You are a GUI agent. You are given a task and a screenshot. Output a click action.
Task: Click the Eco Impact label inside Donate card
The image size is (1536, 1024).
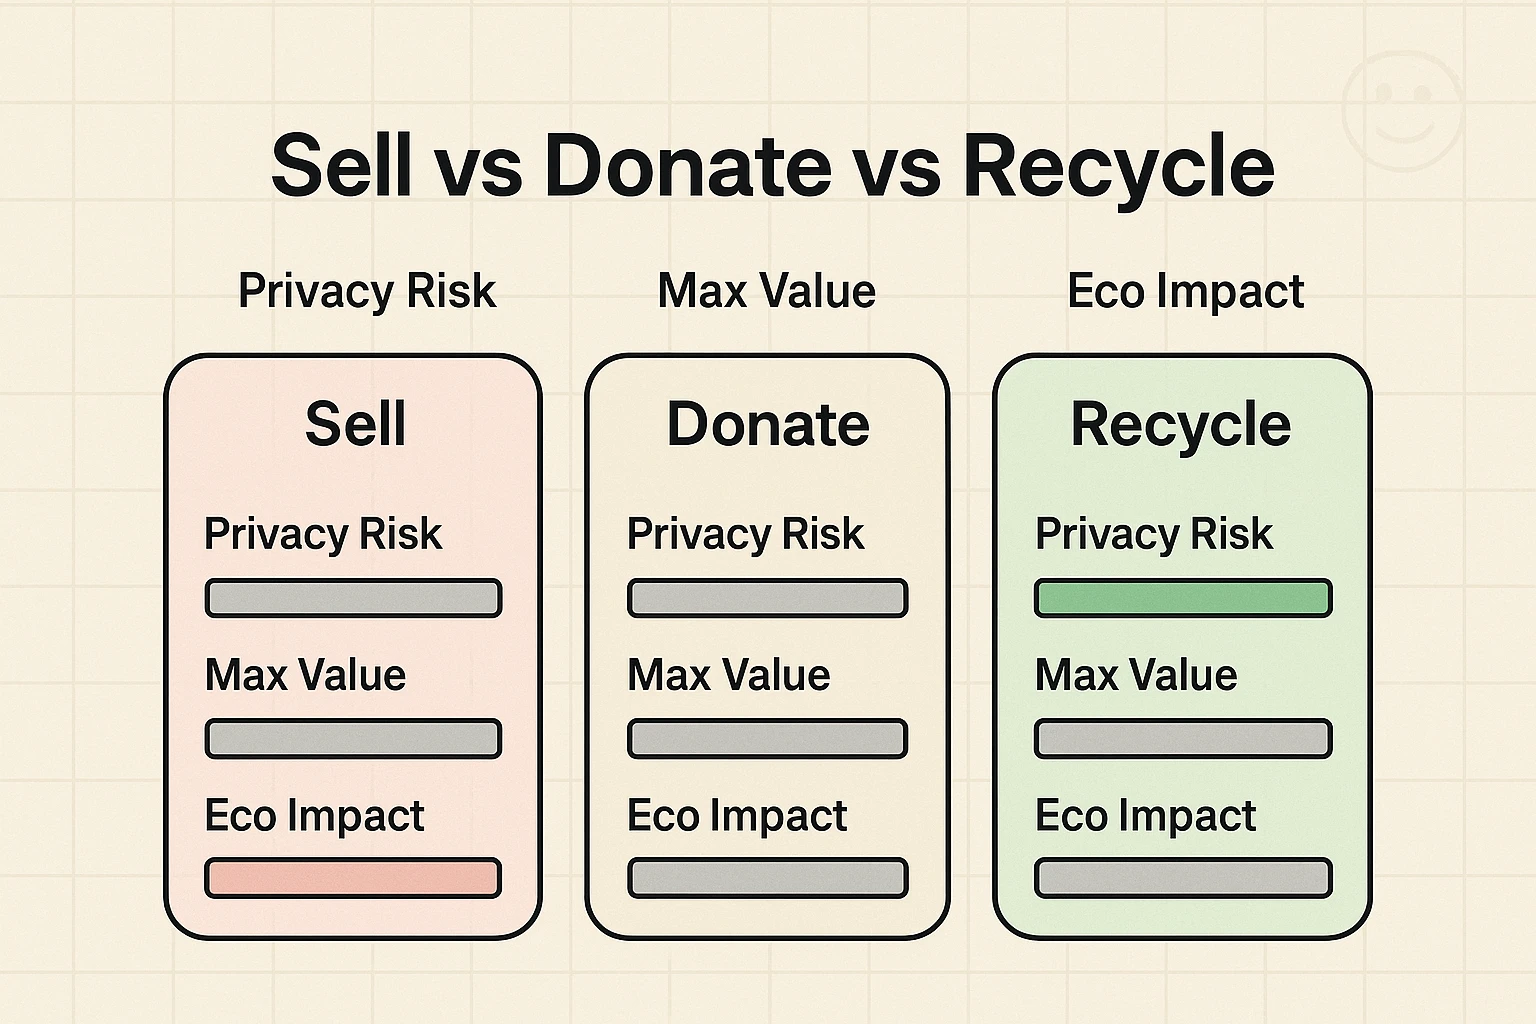pyautogui.click(x=737, y=816)
